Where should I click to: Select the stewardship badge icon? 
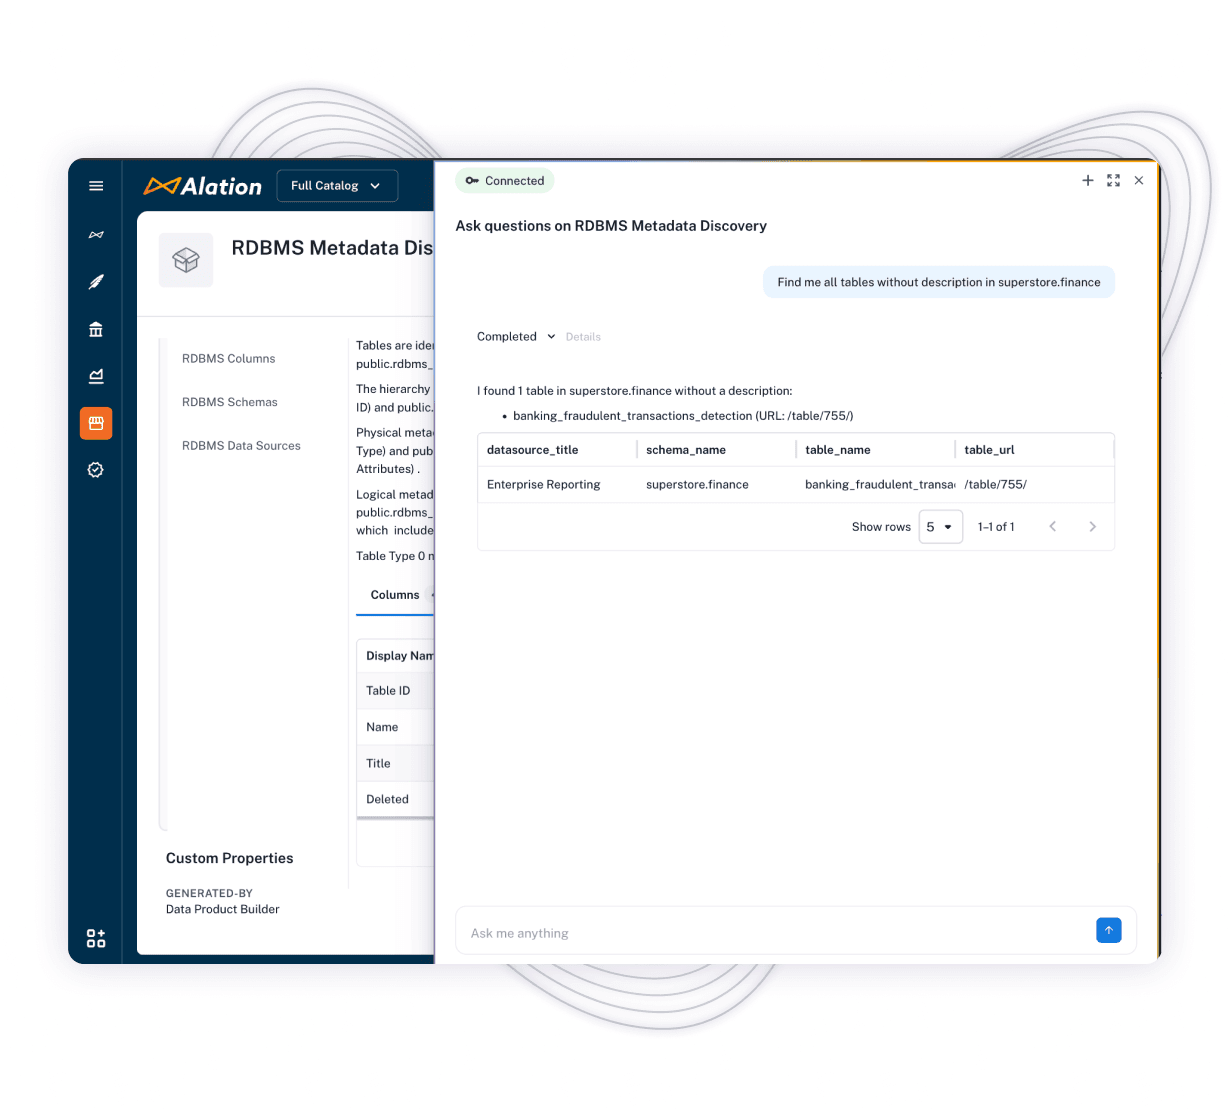[x=96, y=470]
